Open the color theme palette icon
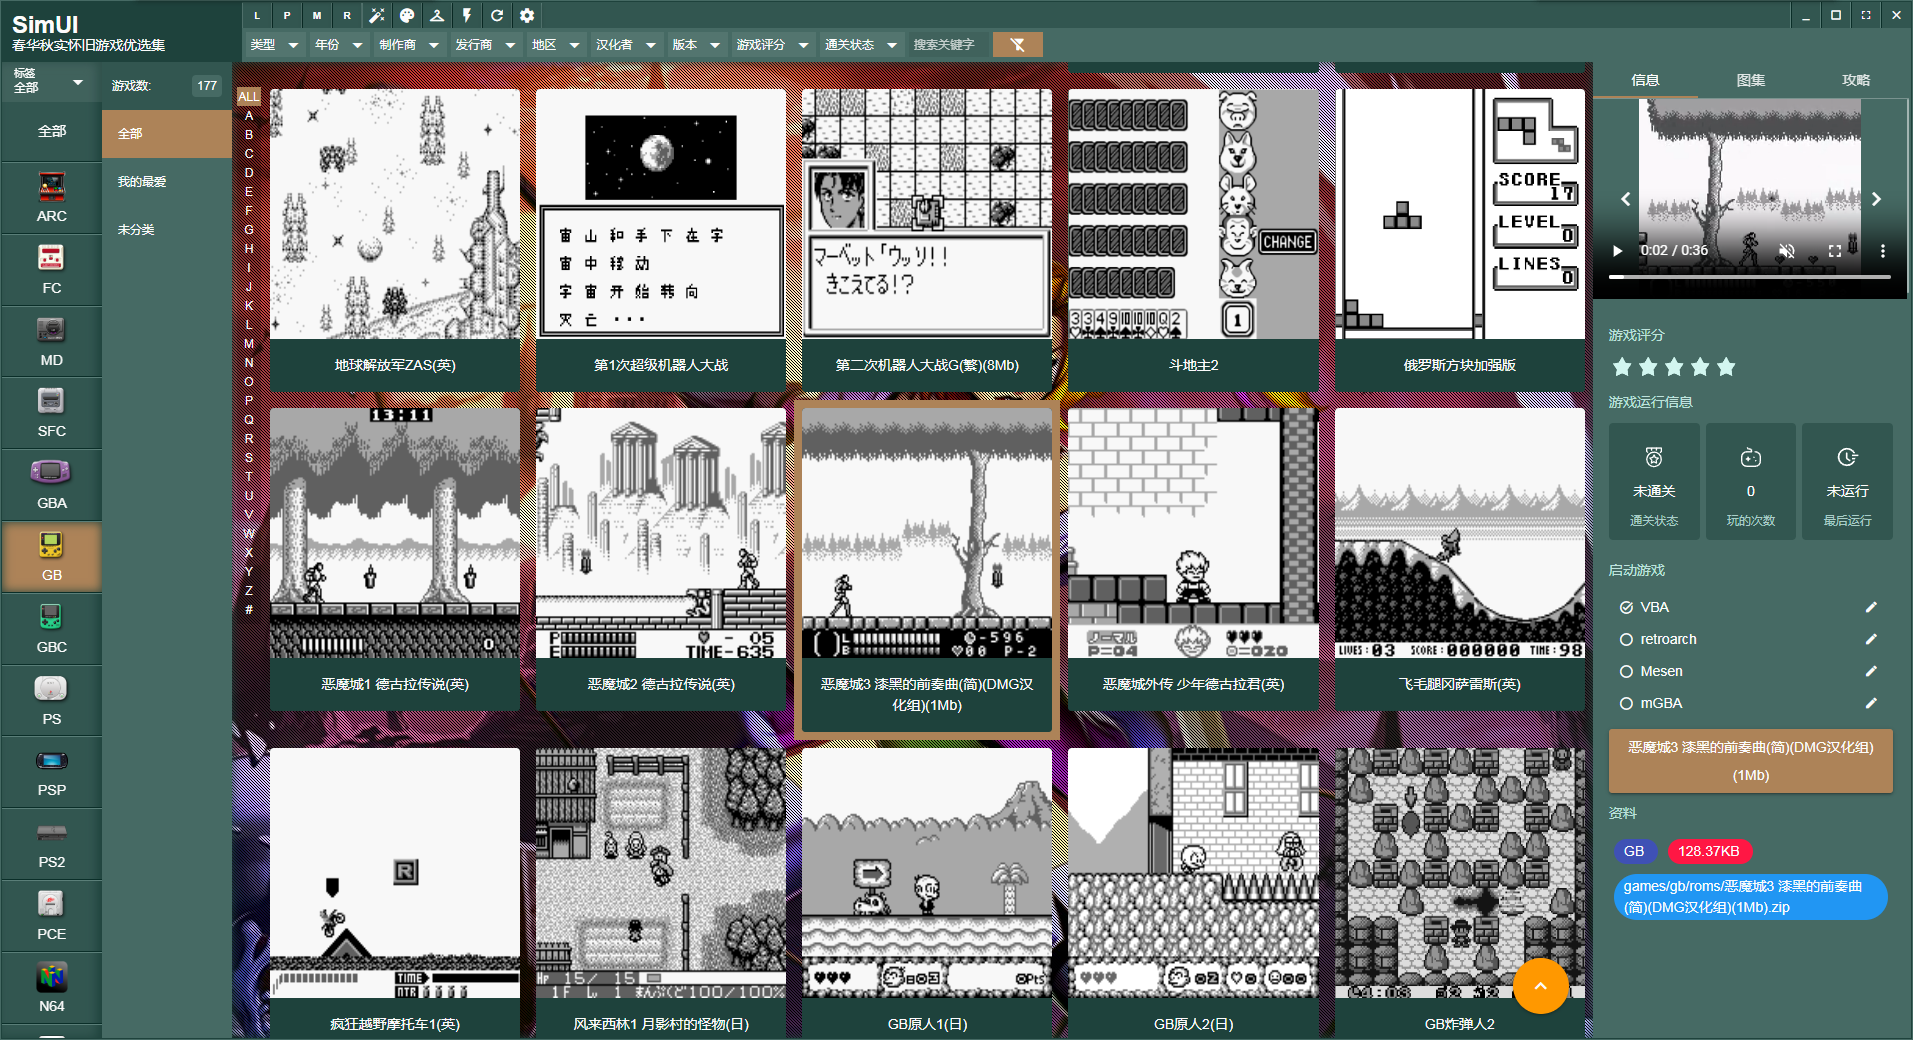The image size is (1913, 1040). pyautogui.click(x=407, y=15)
